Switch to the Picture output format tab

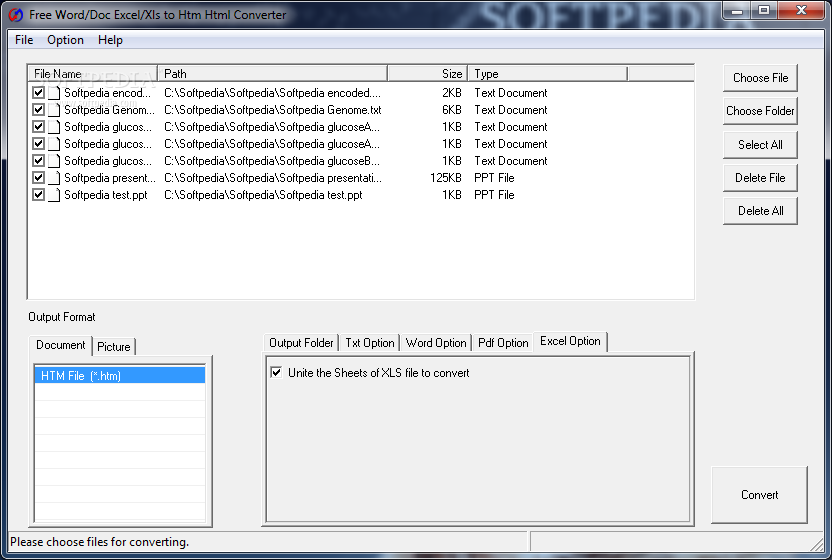pyautogui.click(x=114, y=347)
